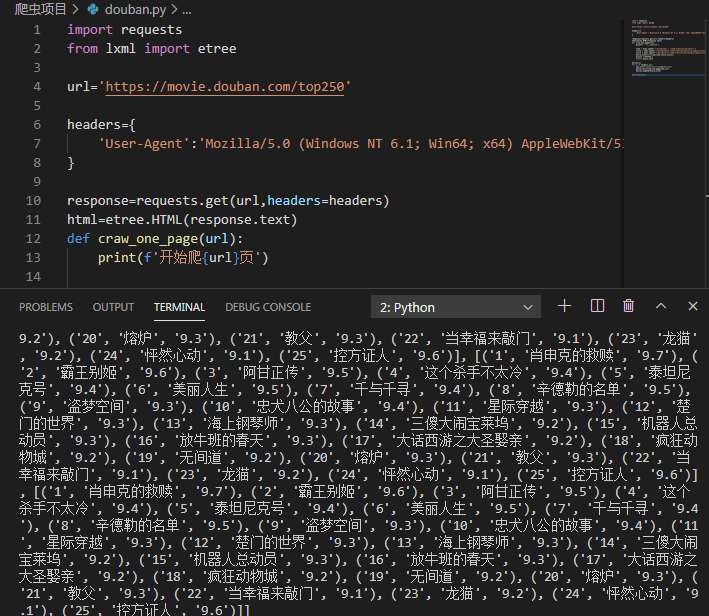Click the breadcrumb ellipsis symbol item

click(x=187, y=10)
